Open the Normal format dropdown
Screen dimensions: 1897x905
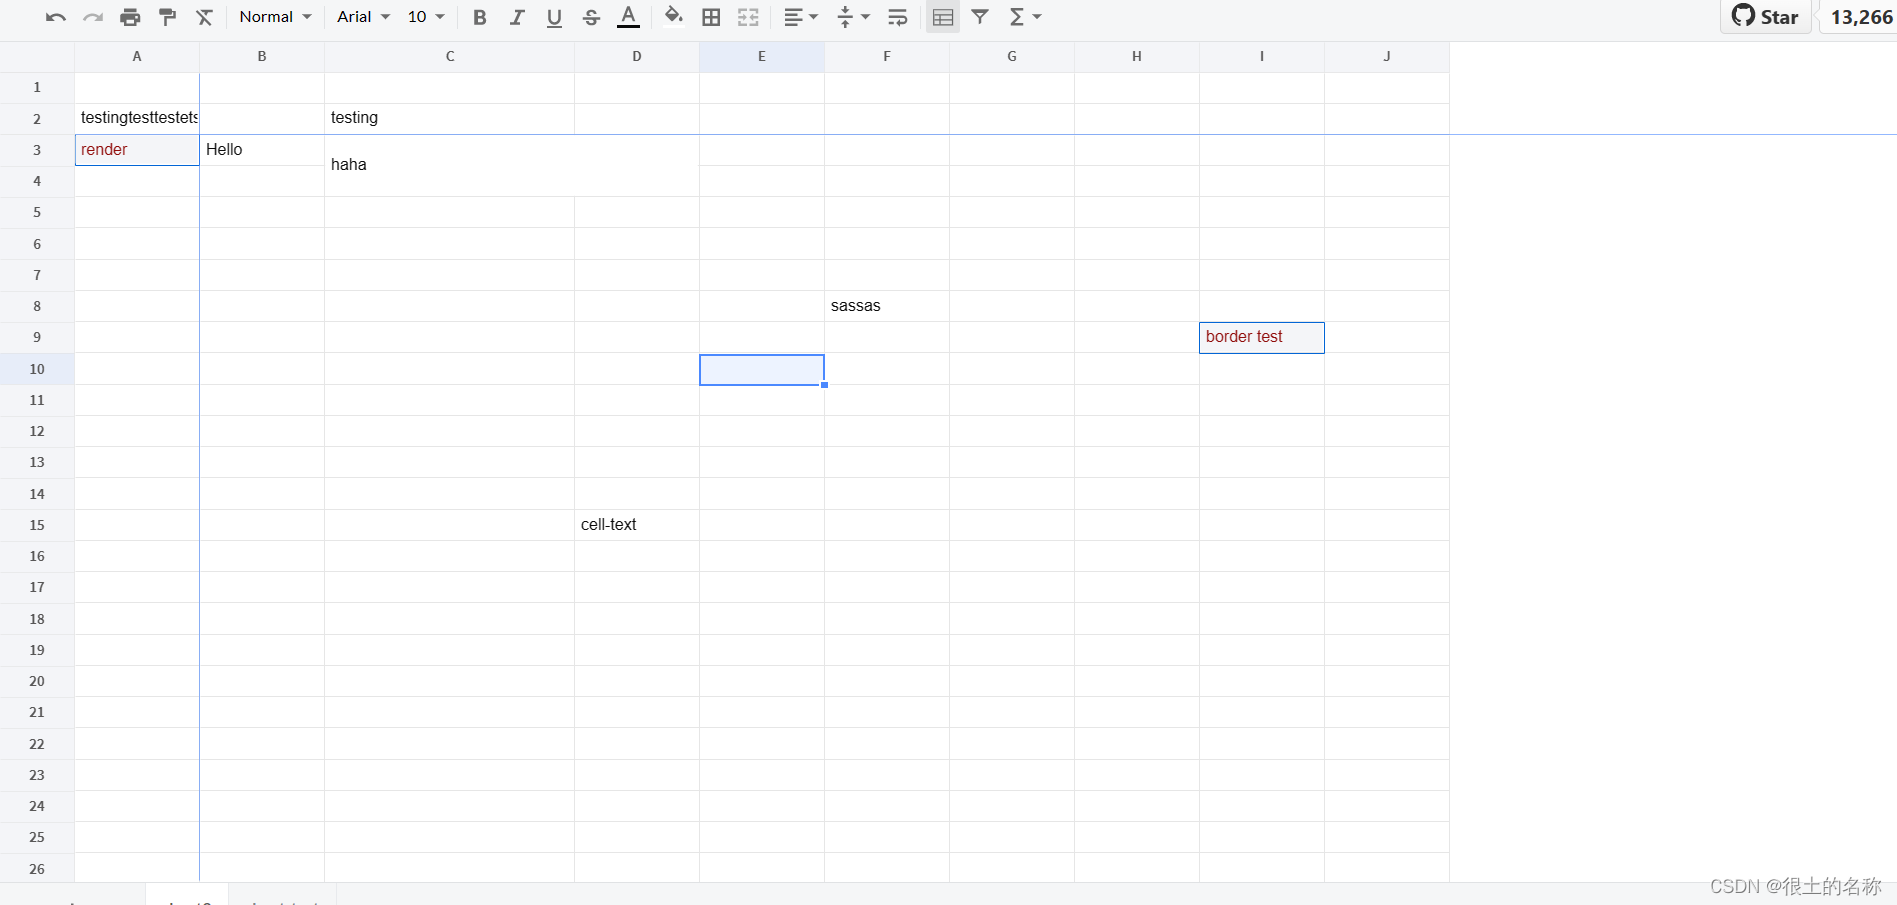click(276, 17)
